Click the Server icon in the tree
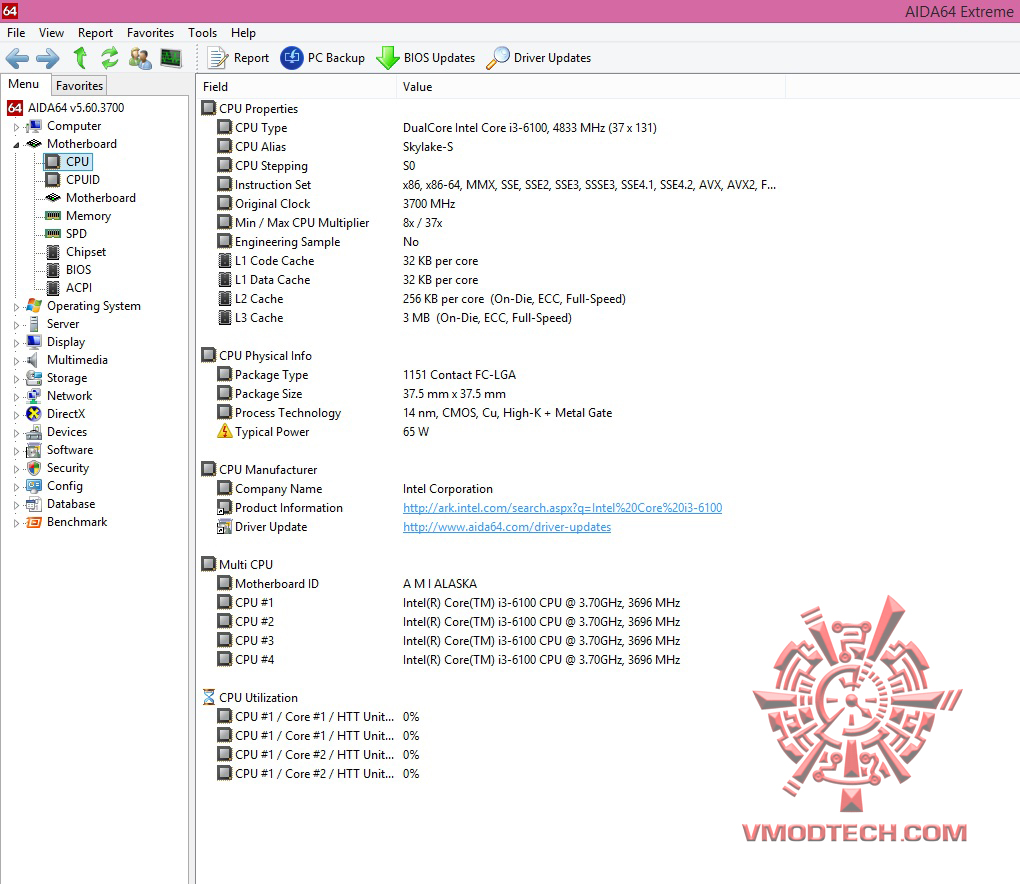The height and width of the screenshot is (884, 1020). pyautogui.click(x=34, y=323)
